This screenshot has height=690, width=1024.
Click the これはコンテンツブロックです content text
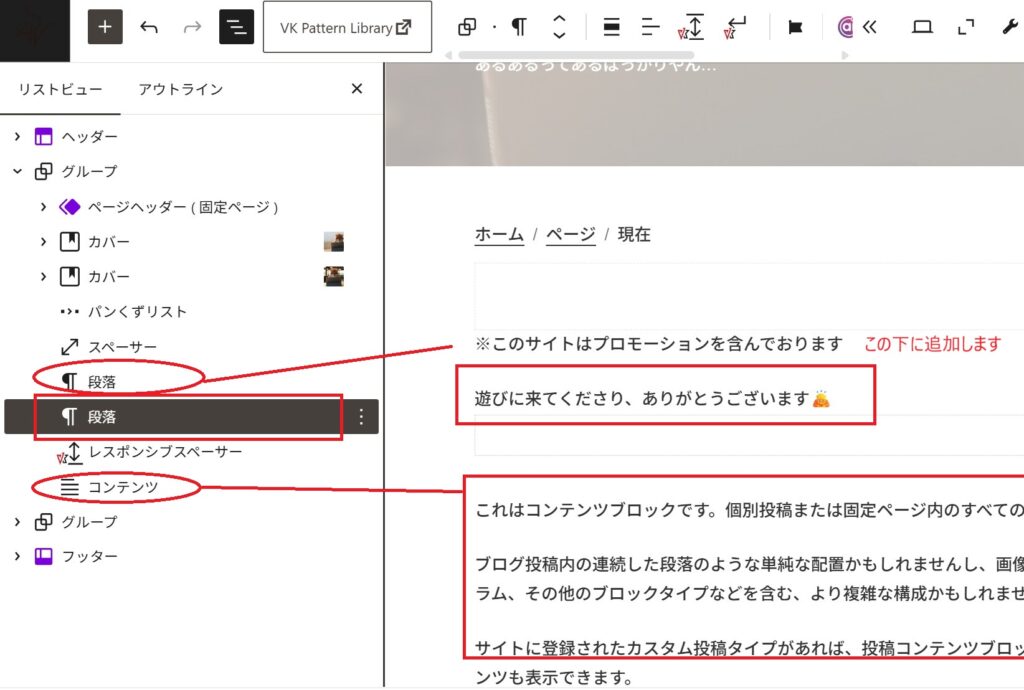point(749,510)
